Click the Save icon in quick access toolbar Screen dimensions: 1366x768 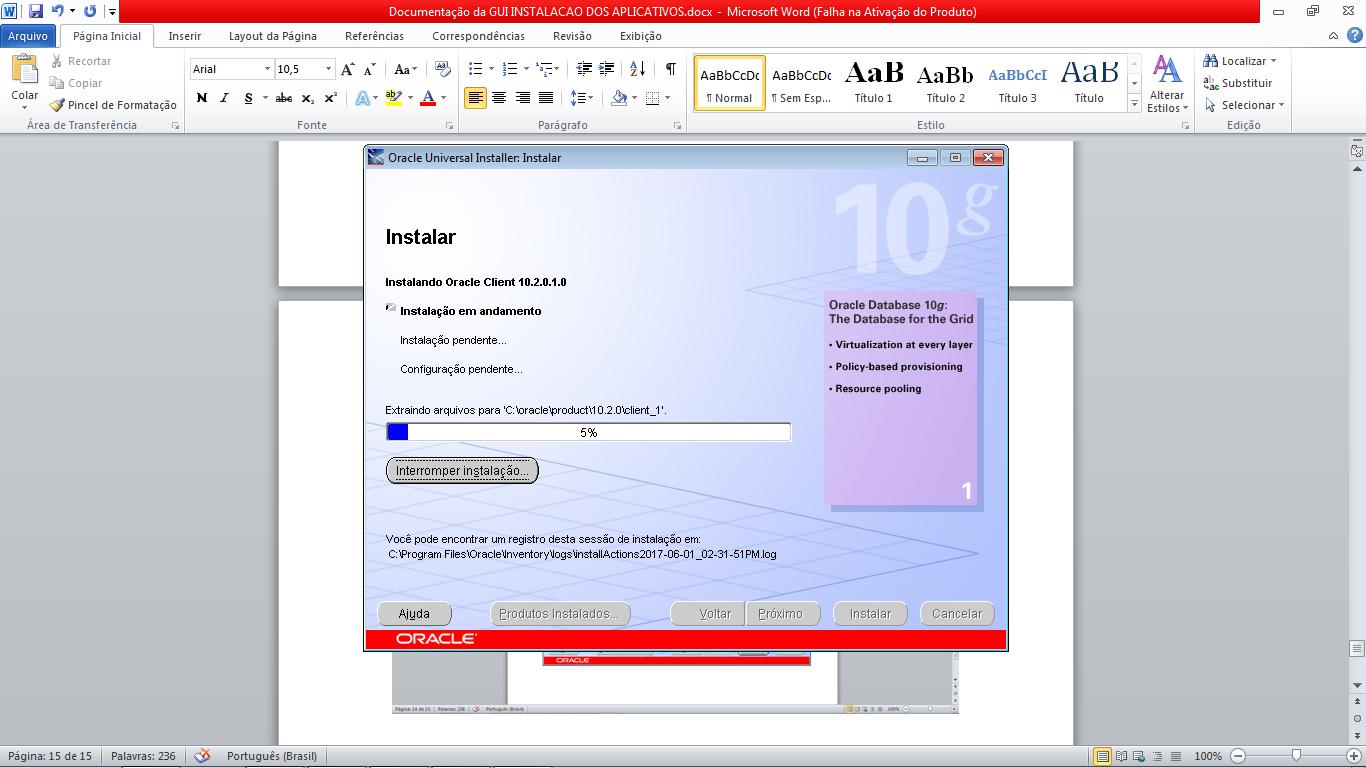pos(36,12)
